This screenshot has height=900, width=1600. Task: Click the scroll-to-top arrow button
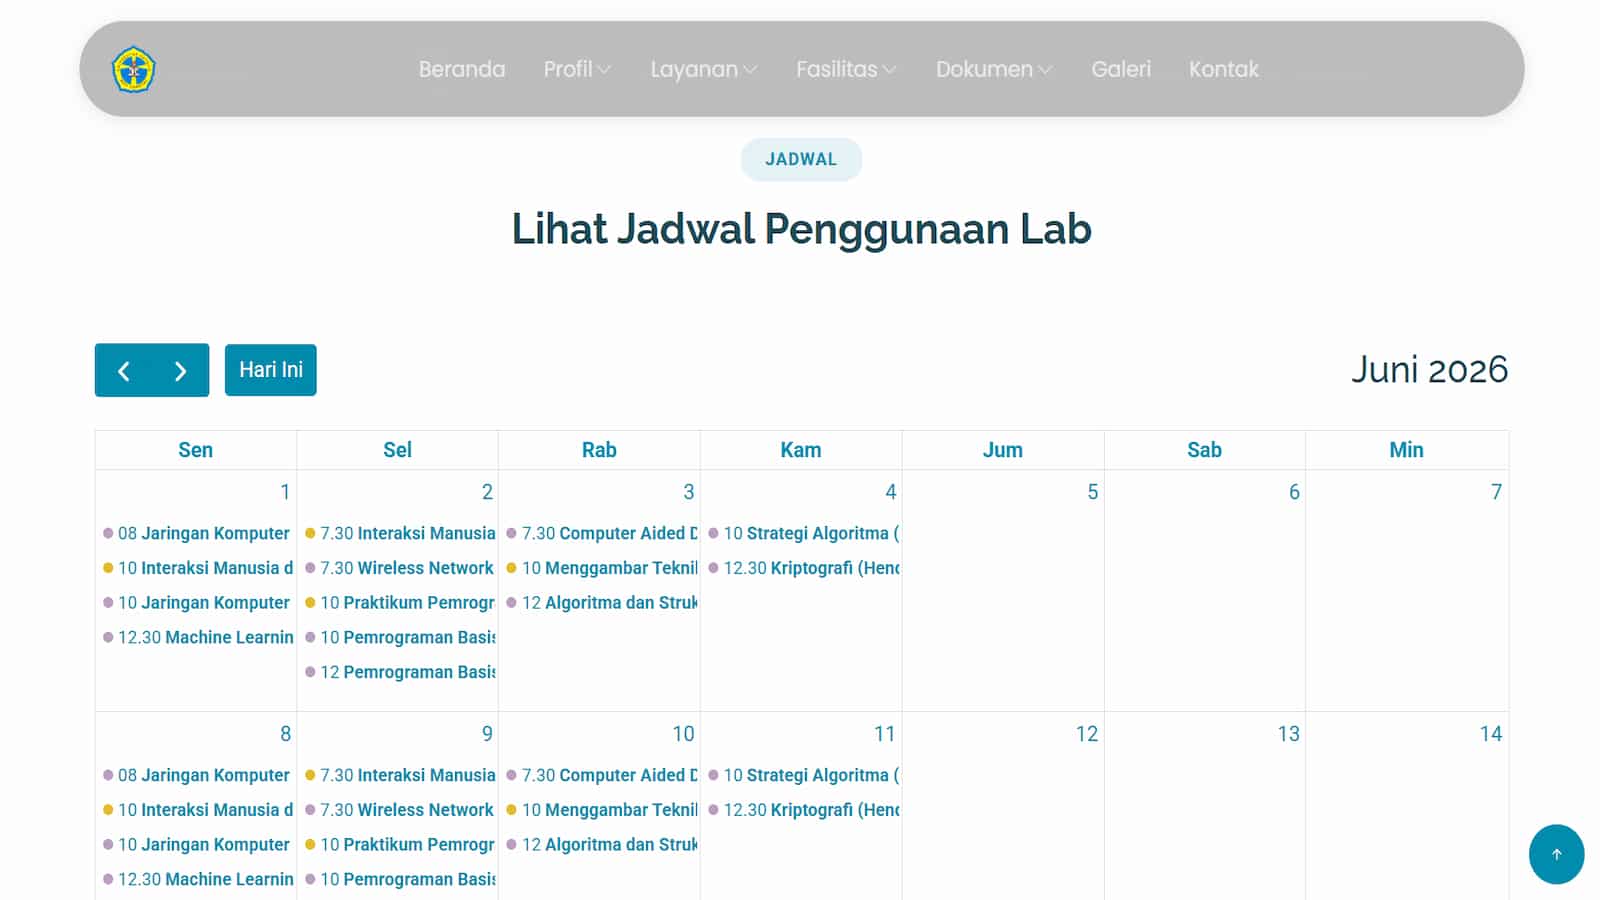coord(1556,854)
